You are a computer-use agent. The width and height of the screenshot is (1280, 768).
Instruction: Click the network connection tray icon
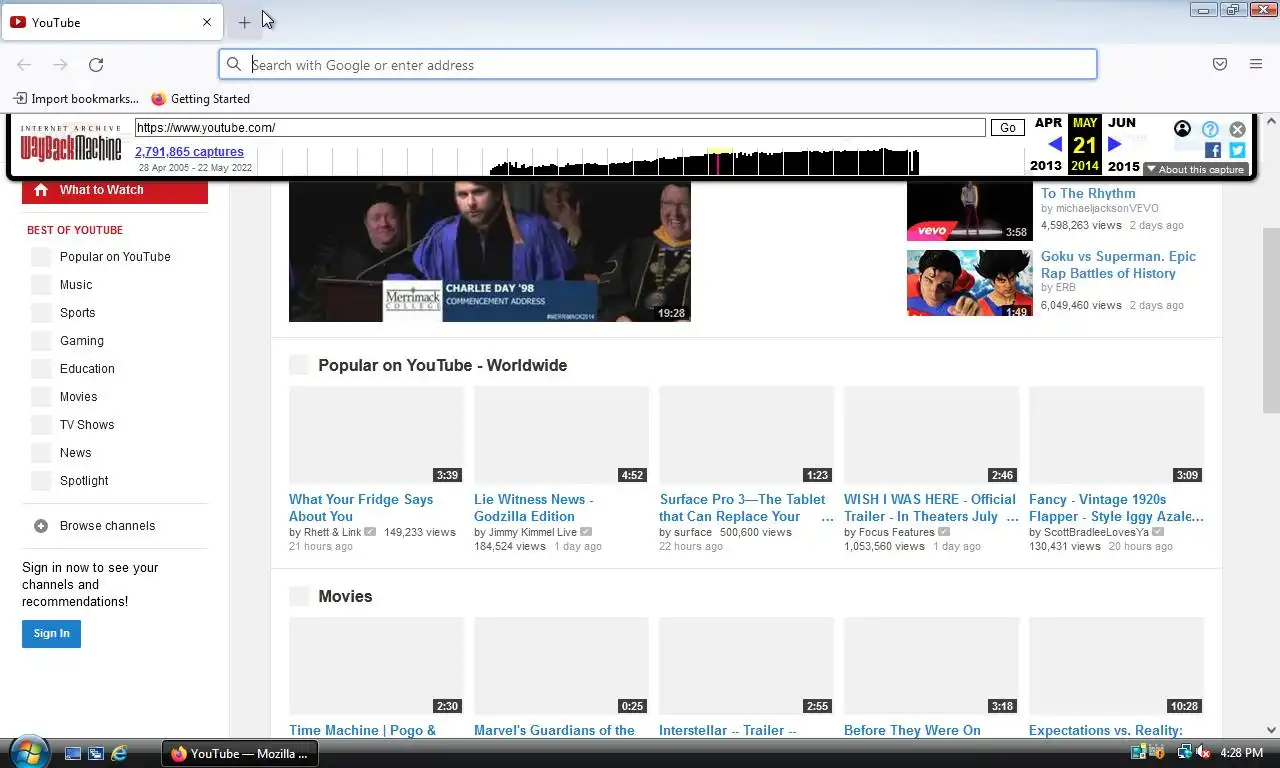click(1184, 753)
